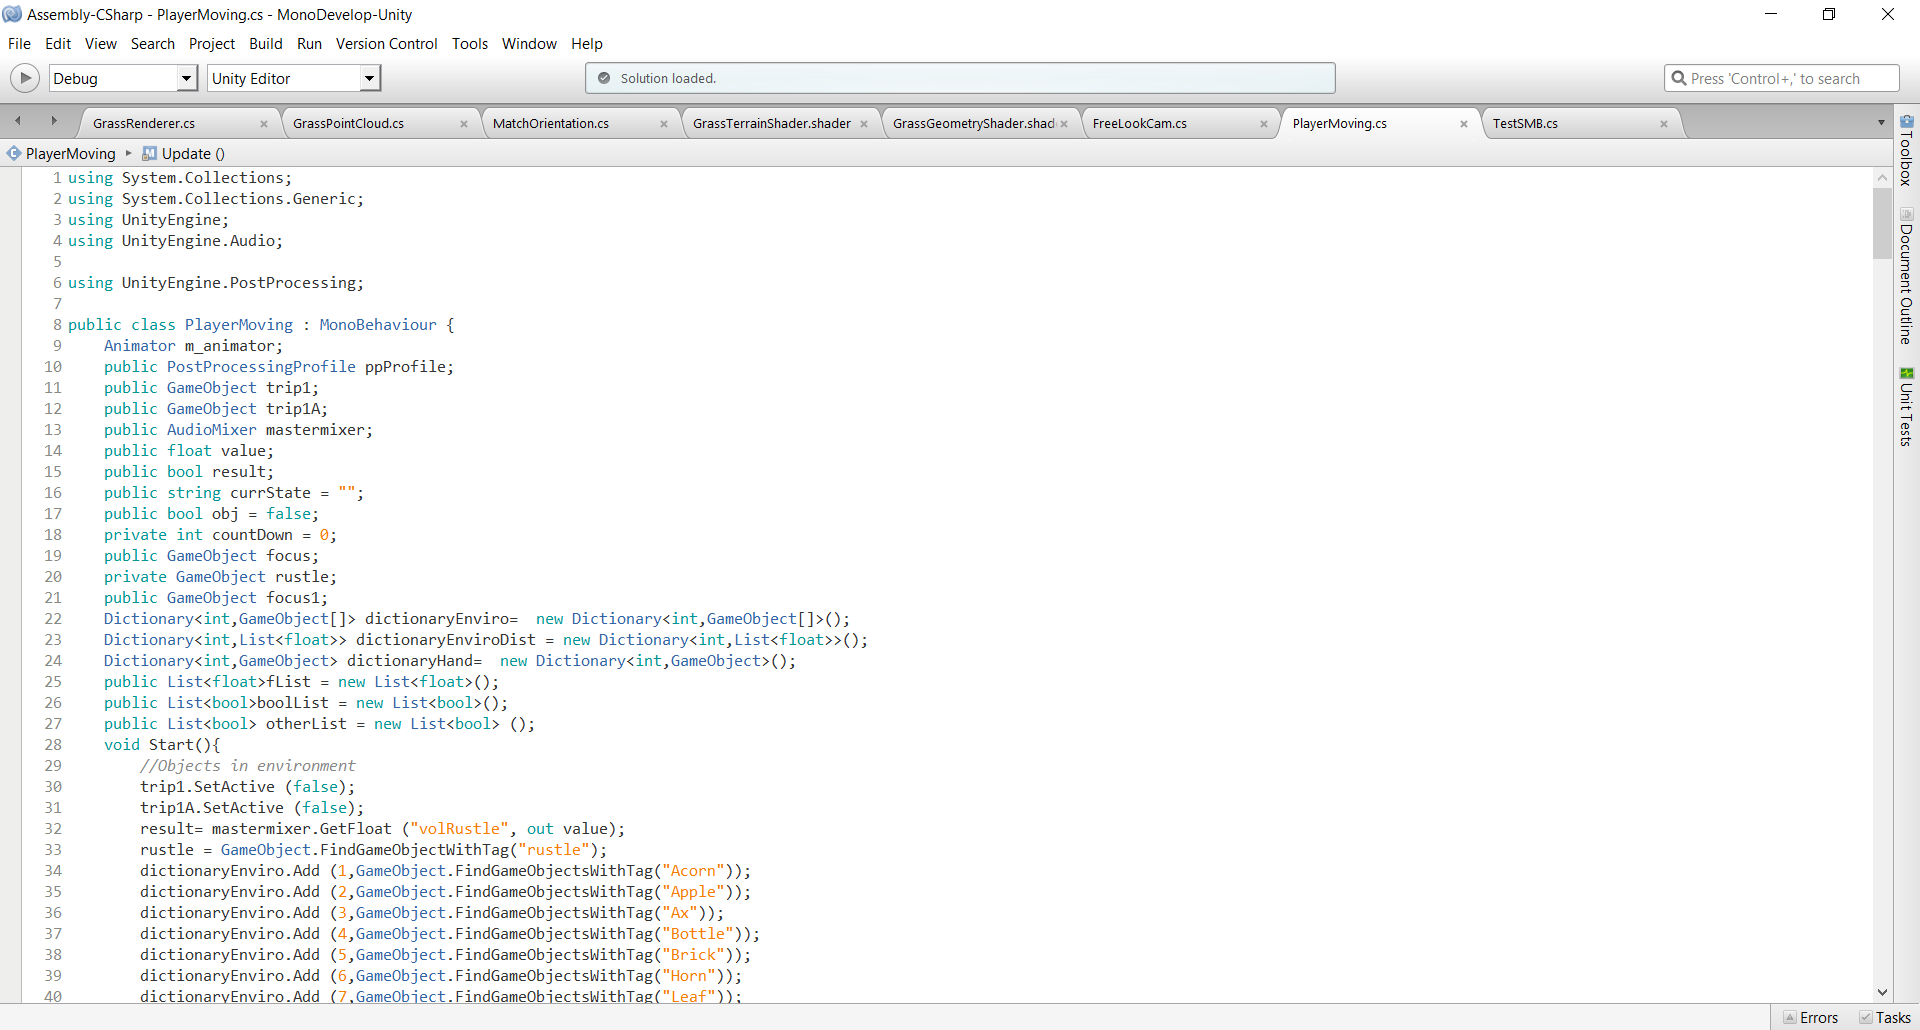Navigate to previous tab with left arrow

[x=18, y=121]
